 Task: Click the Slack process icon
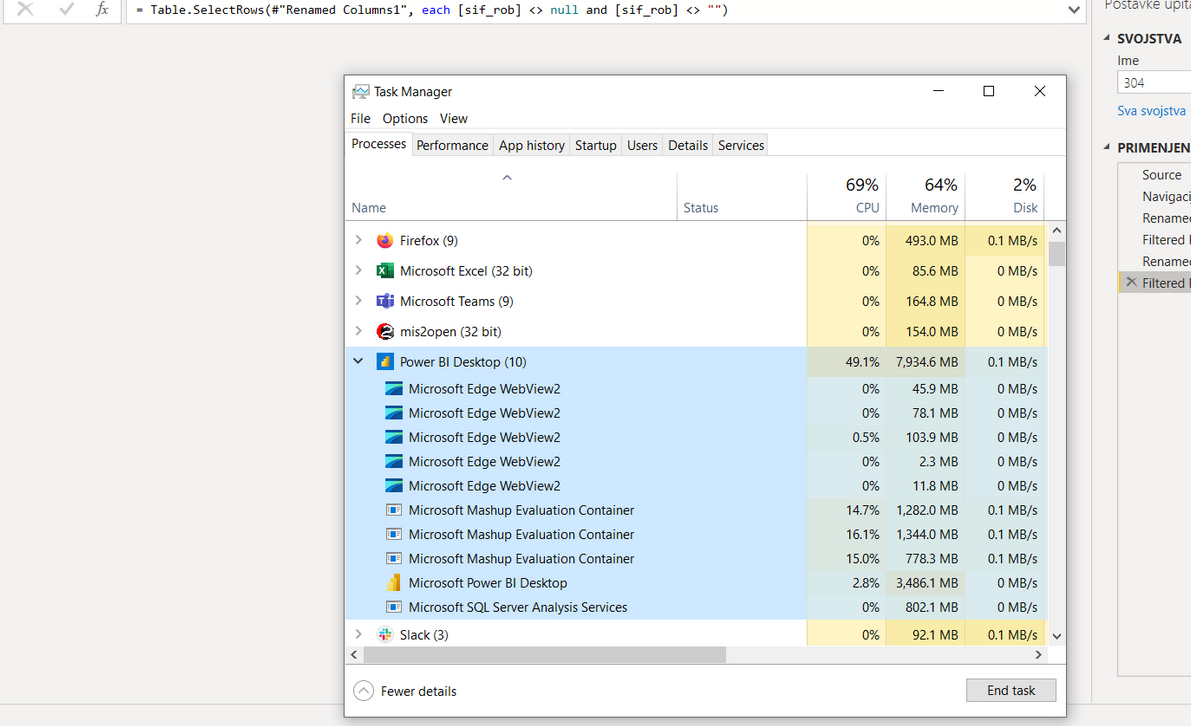(385, 635)
